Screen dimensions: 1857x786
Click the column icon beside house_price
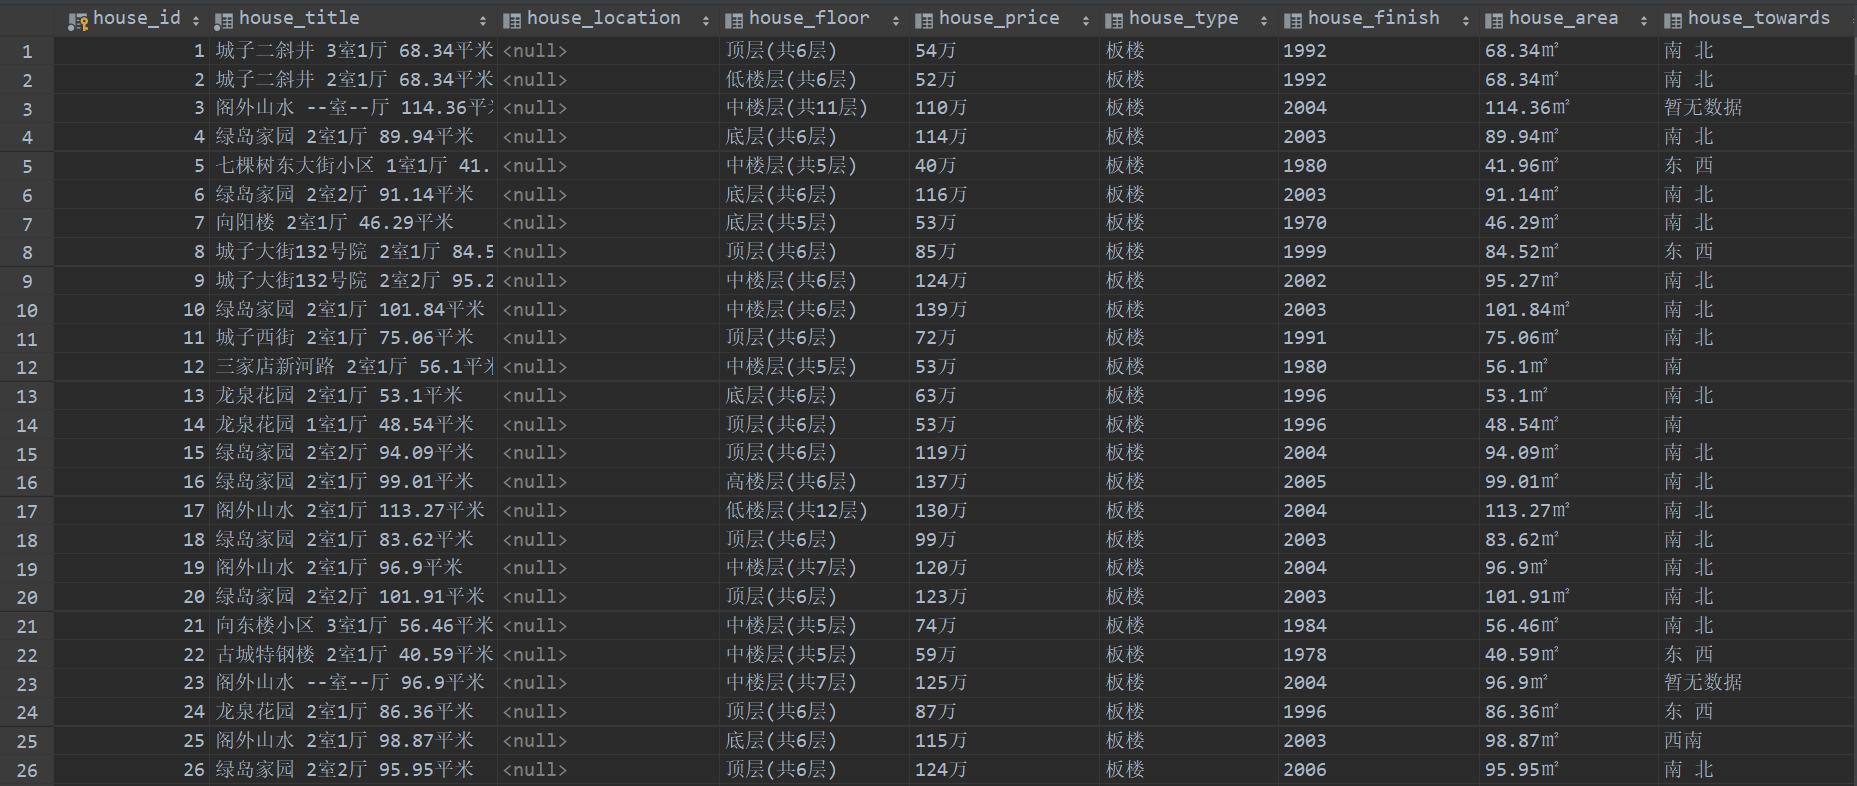(924, 20)
